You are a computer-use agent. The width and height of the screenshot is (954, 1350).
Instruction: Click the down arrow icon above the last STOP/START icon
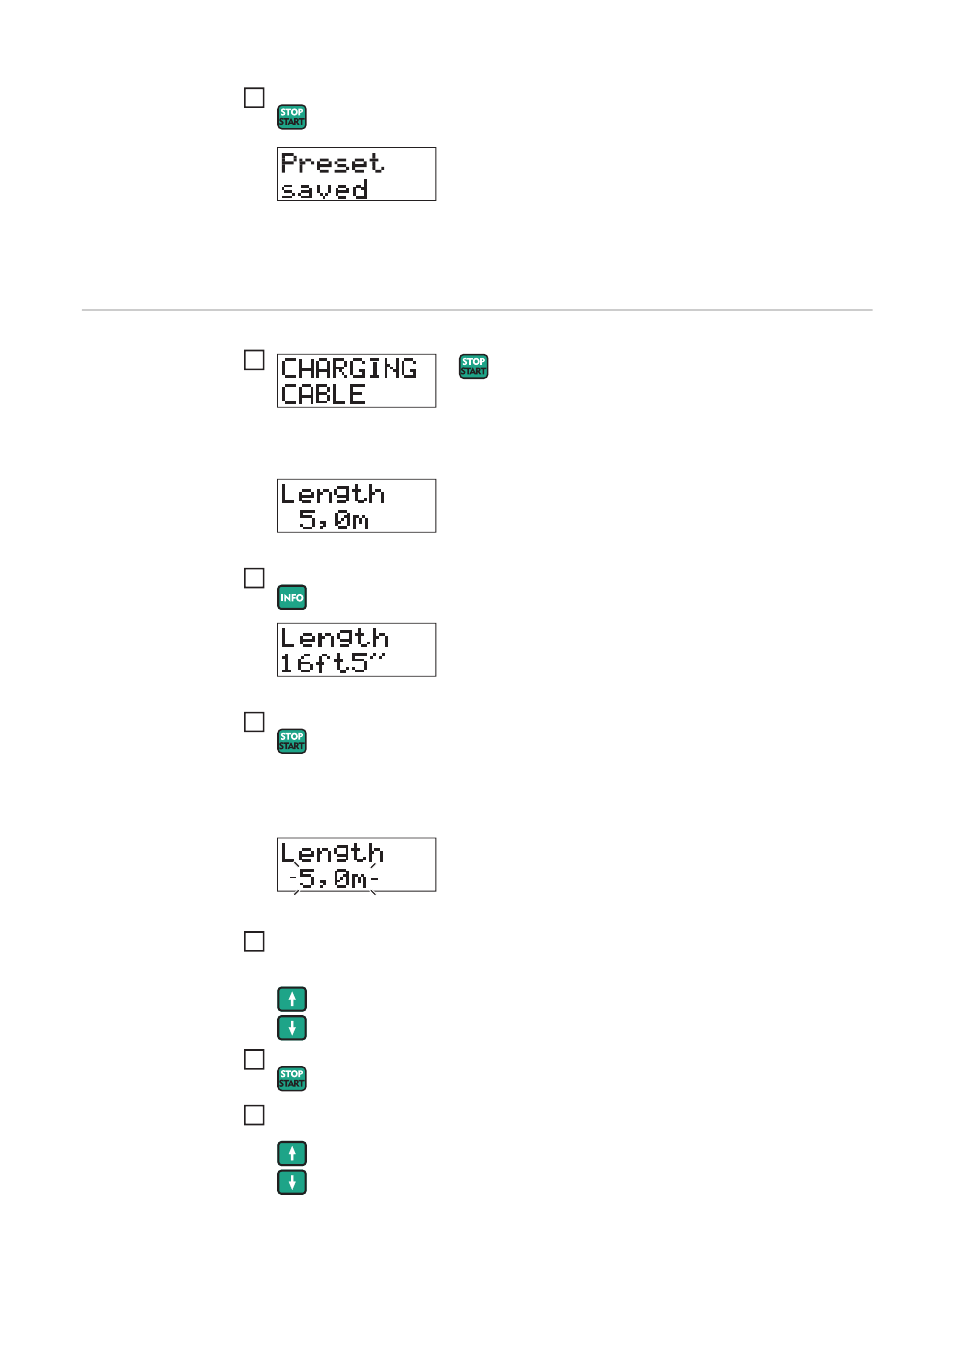click(x=292, y=1028)
